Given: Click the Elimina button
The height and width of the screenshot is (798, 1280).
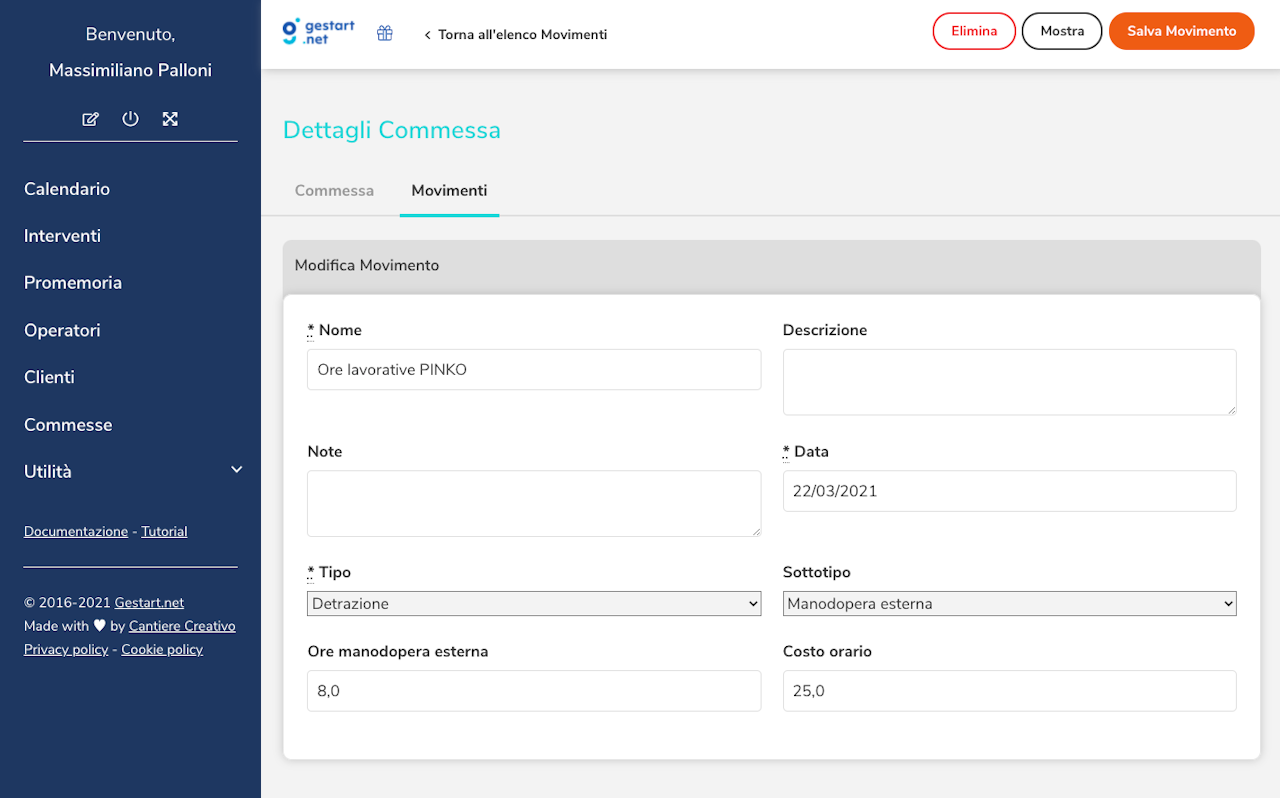Looking at the screenshot, I should pos(974,31).
